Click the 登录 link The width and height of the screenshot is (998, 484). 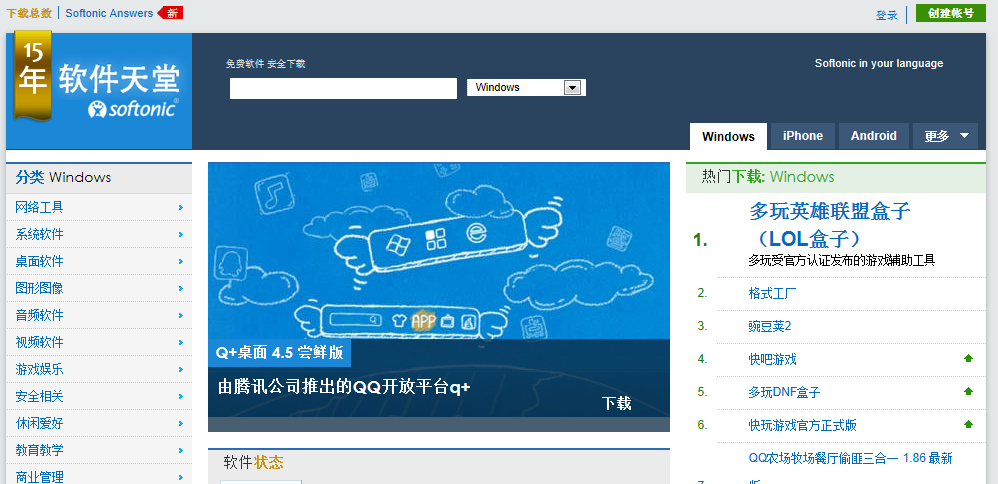pos(887,15)
